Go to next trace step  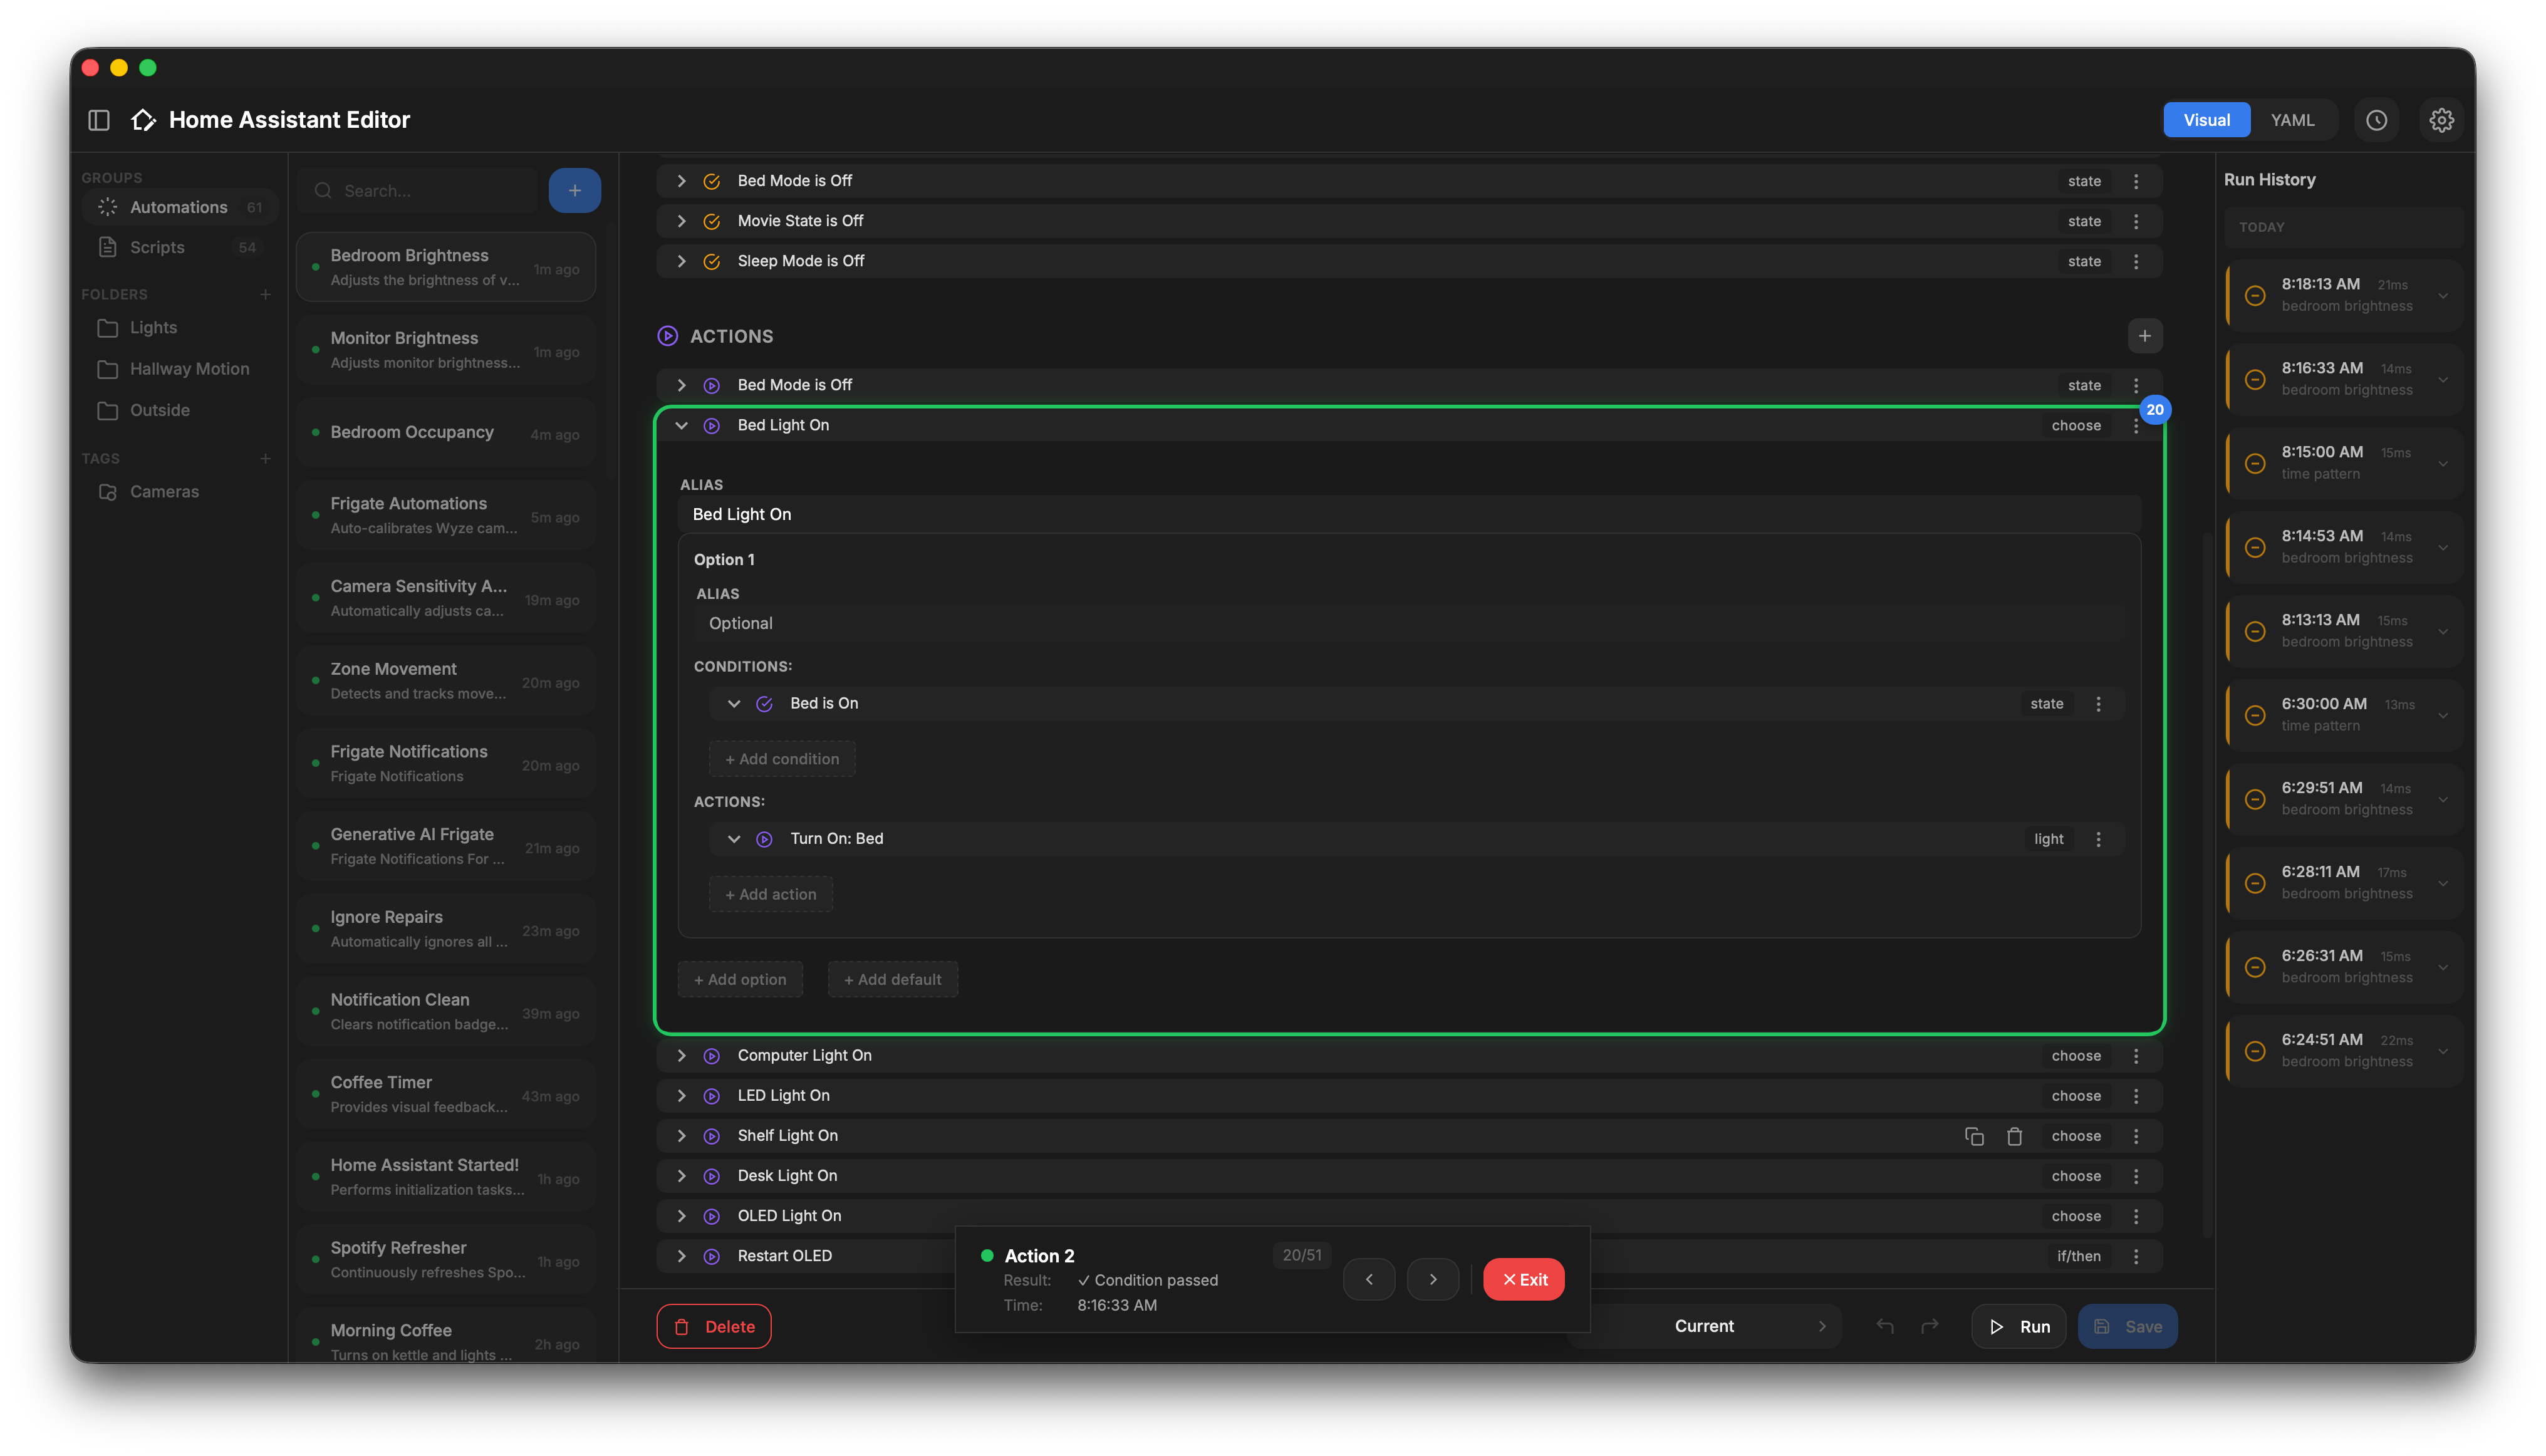[1433, 1279]
